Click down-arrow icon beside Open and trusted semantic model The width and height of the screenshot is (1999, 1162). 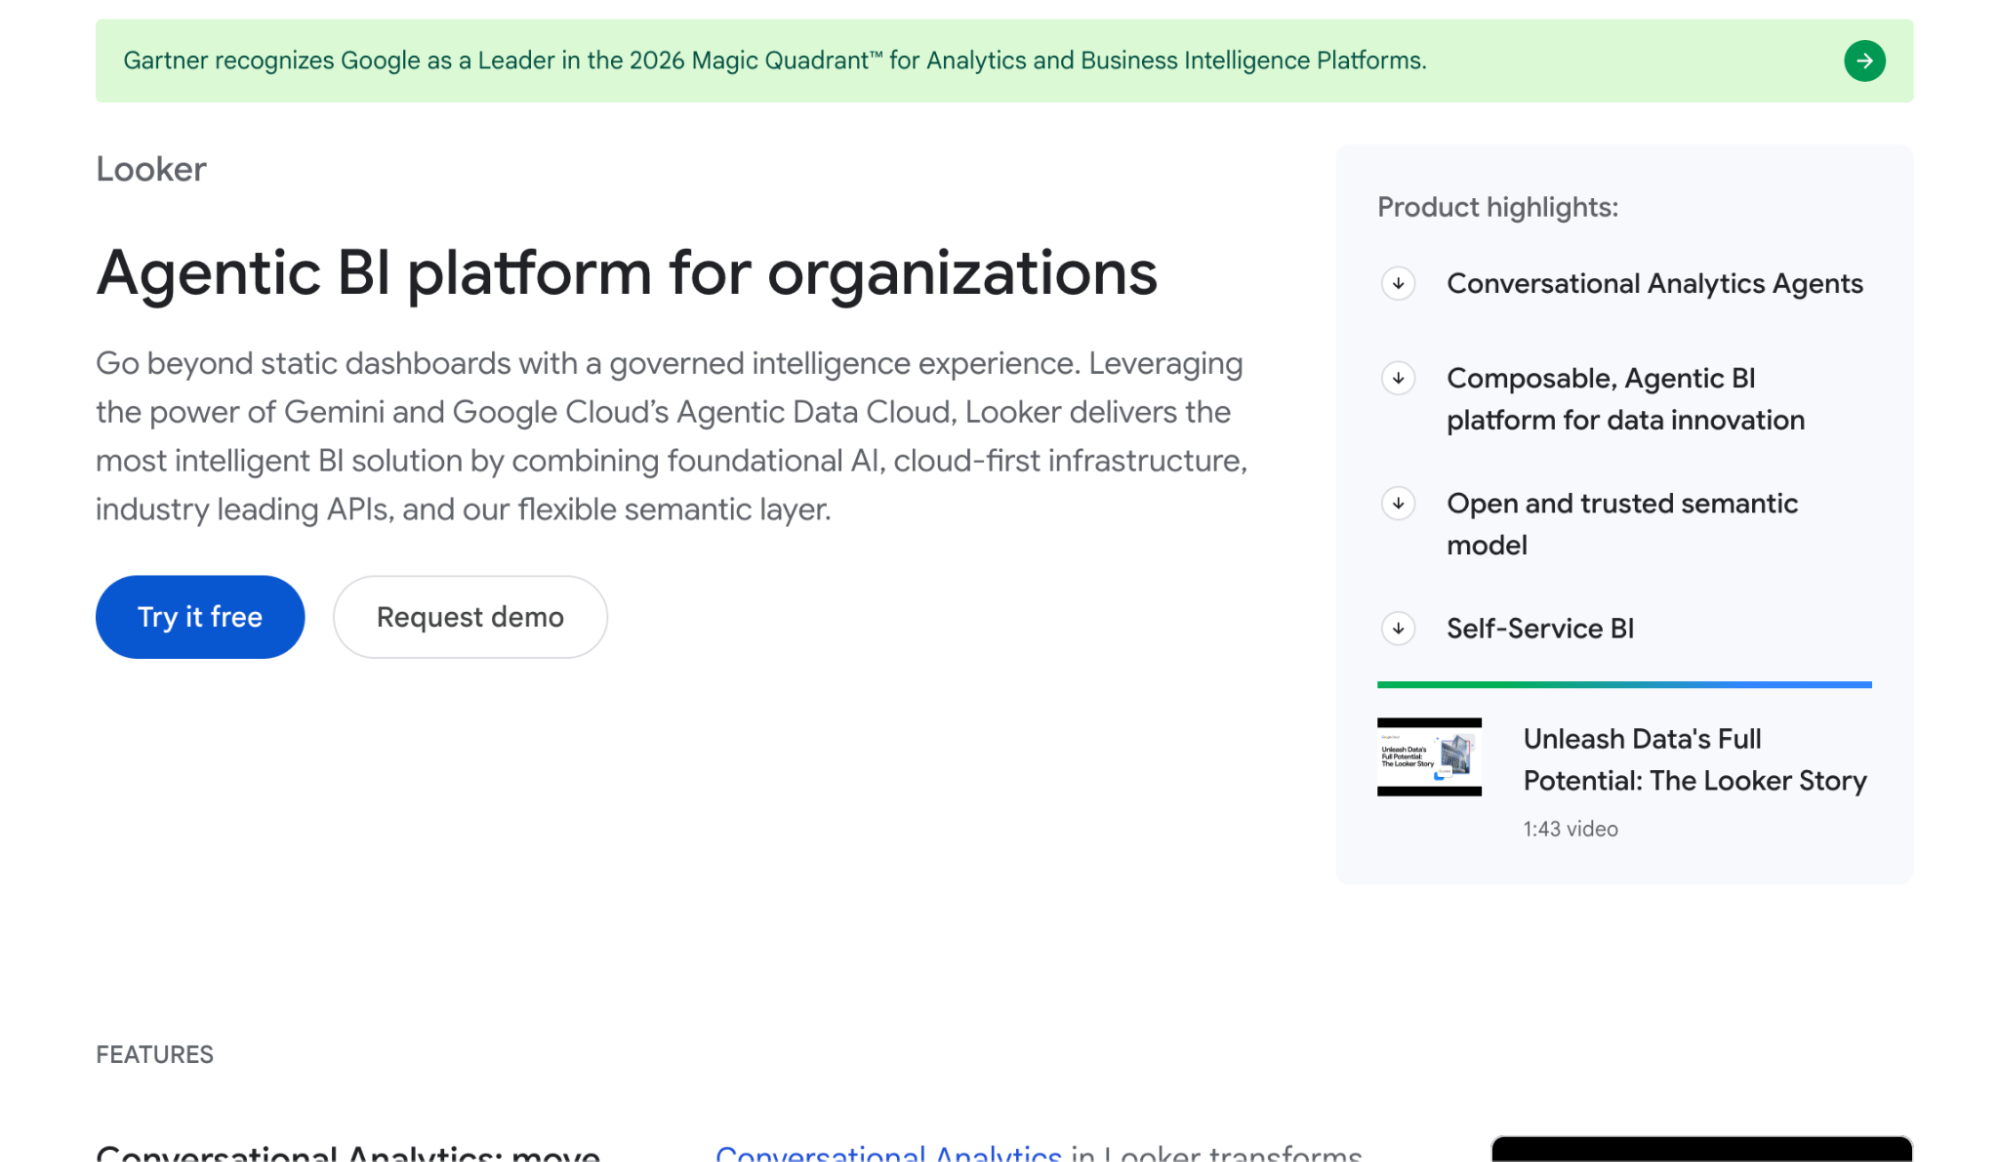click(1398, 504)
